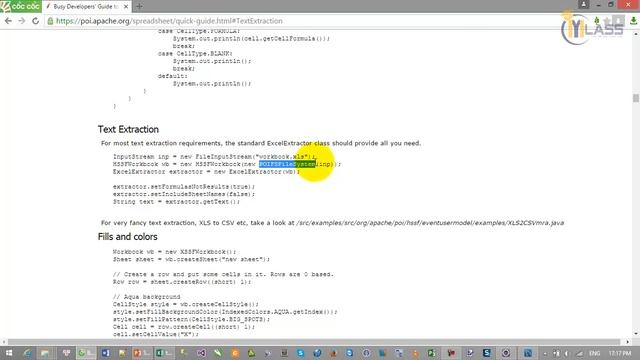Screen dimensions: 640x360
Task: Close the Busy Developers' Guide tab
Action: click(126, 7)
